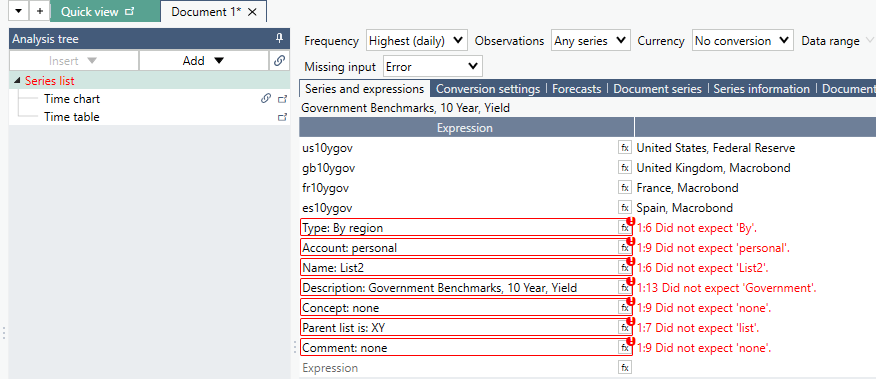Screen dimensions: 876x379
Task: Click the fx icon beside fr10ygov
Action: (625, 188)
